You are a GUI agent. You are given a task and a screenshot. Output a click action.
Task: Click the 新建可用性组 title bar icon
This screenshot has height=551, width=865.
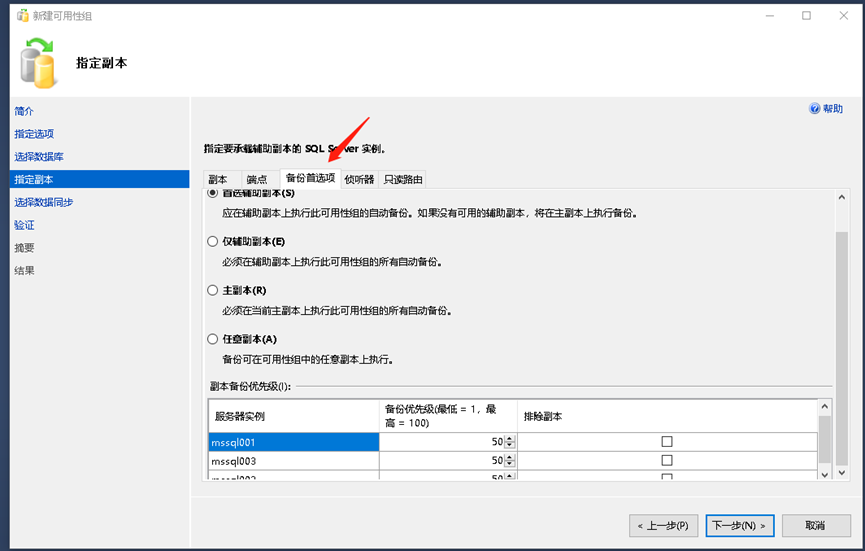click(x=23, y=15)
